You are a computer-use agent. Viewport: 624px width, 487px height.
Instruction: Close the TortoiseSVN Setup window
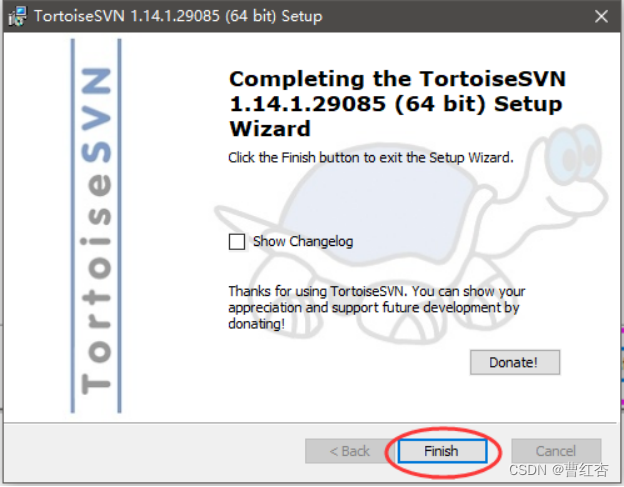(x=601, y=16)
